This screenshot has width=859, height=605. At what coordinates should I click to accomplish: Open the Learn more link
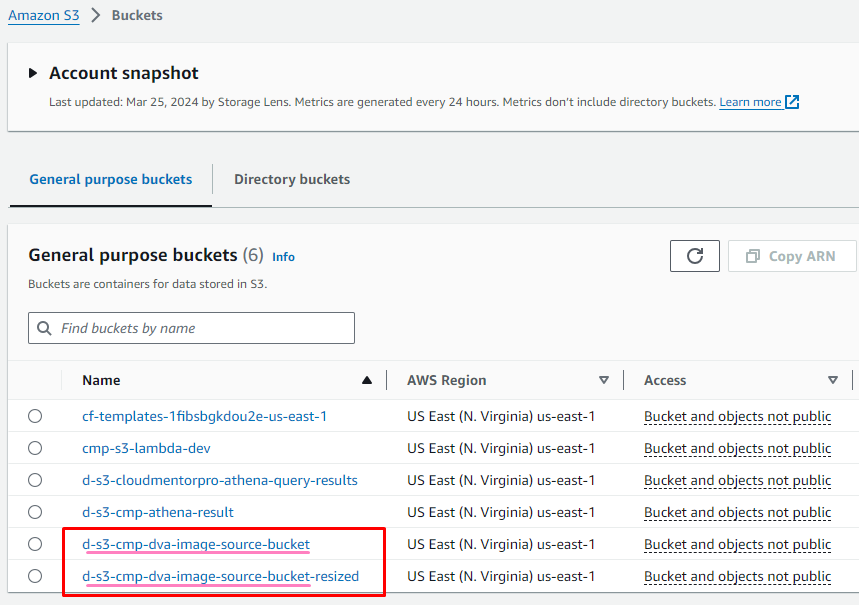750,102
